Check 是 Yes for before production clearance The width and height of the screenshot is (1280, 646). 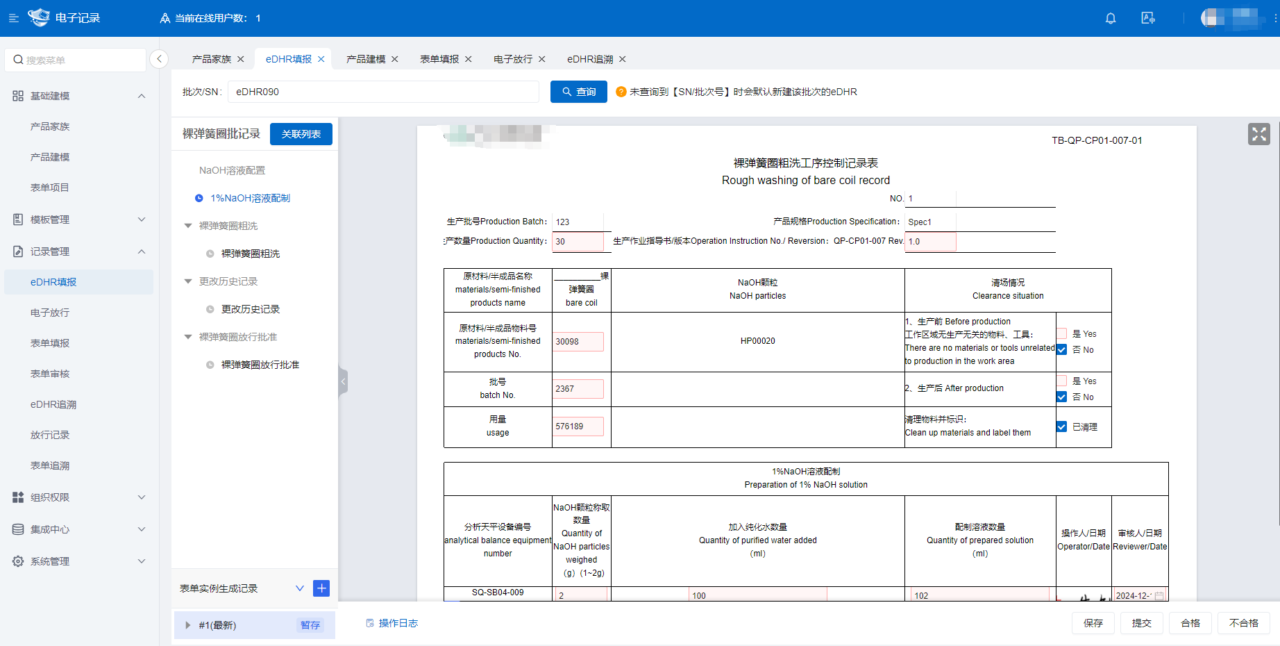click(1062, 334)
